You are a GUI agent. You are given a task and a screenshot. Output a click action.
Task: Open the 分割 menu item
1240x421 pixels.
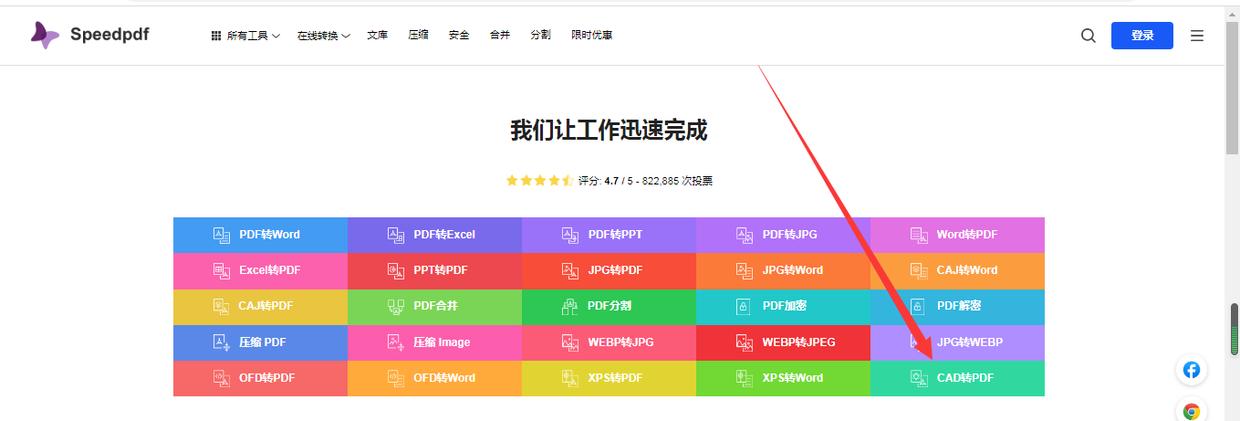(540, 35)
